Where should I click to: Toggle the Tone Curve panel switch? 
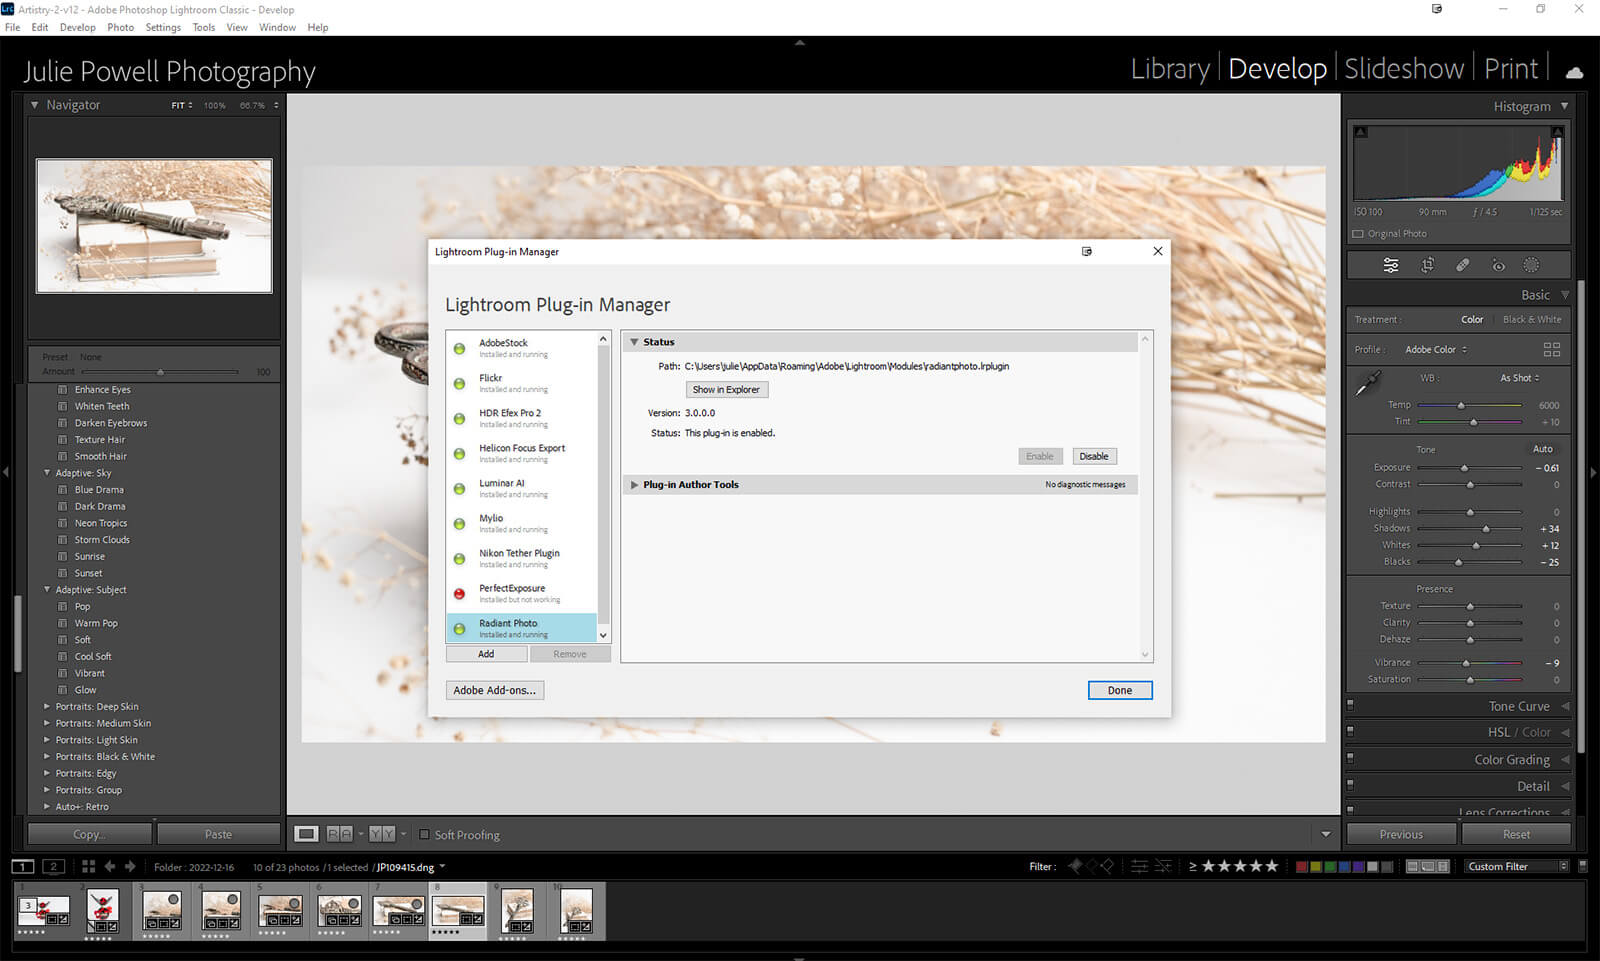[1350, 705]
